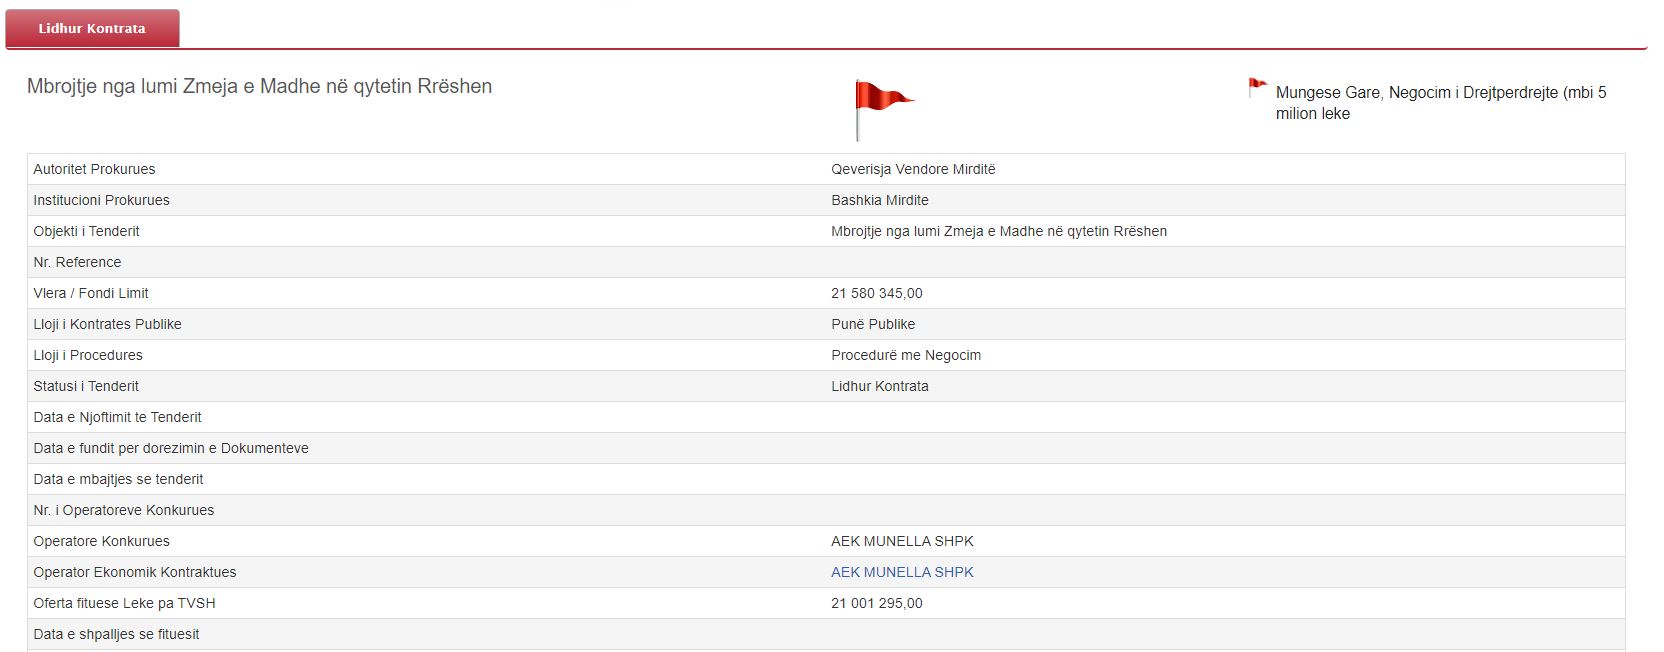
Task: Select Lidhur Kontrata status value in table
Action: (x=880, y=386)
